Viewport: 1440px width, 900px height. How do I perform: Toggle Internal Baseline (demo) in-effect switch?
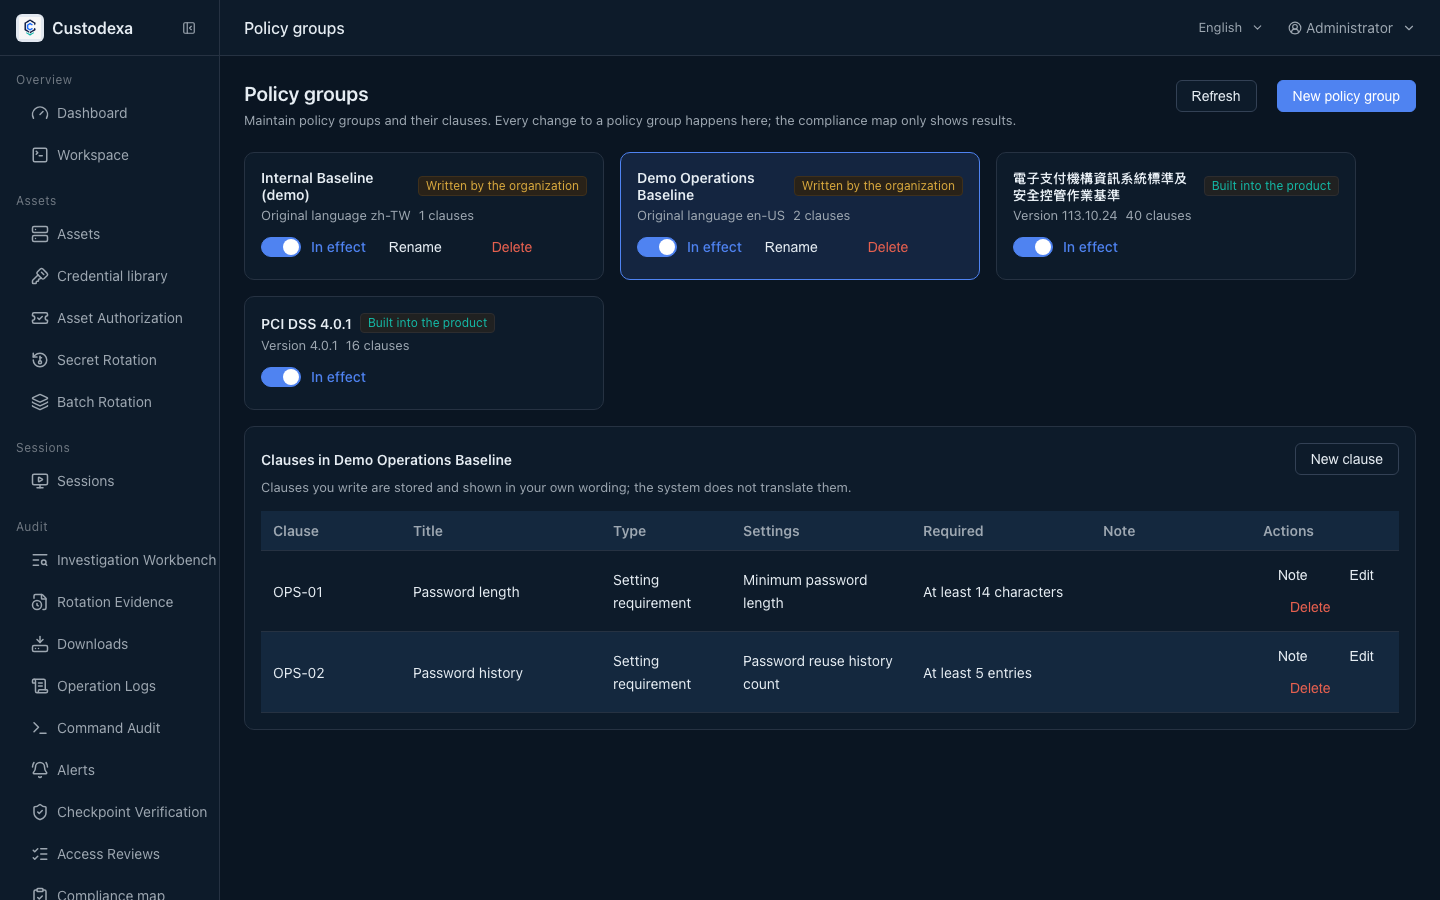click(x=281, y=247)
